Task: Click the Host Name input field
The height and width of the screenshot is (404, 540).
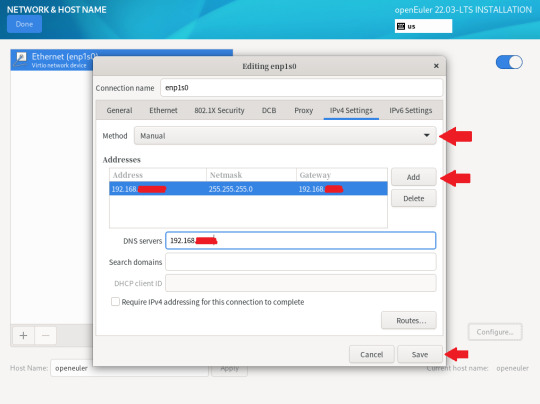Action: click(x=129, y=368)
